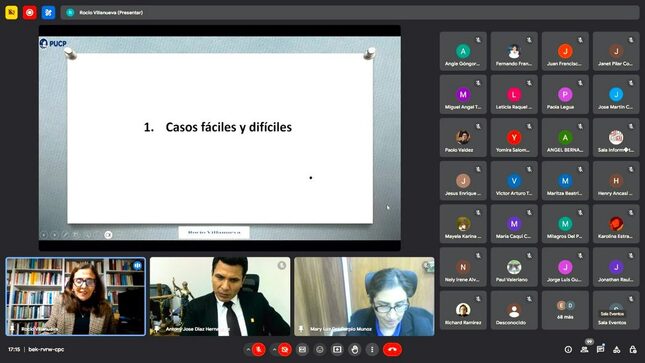Leave the call with the red hang-up button

click(392, 349)
